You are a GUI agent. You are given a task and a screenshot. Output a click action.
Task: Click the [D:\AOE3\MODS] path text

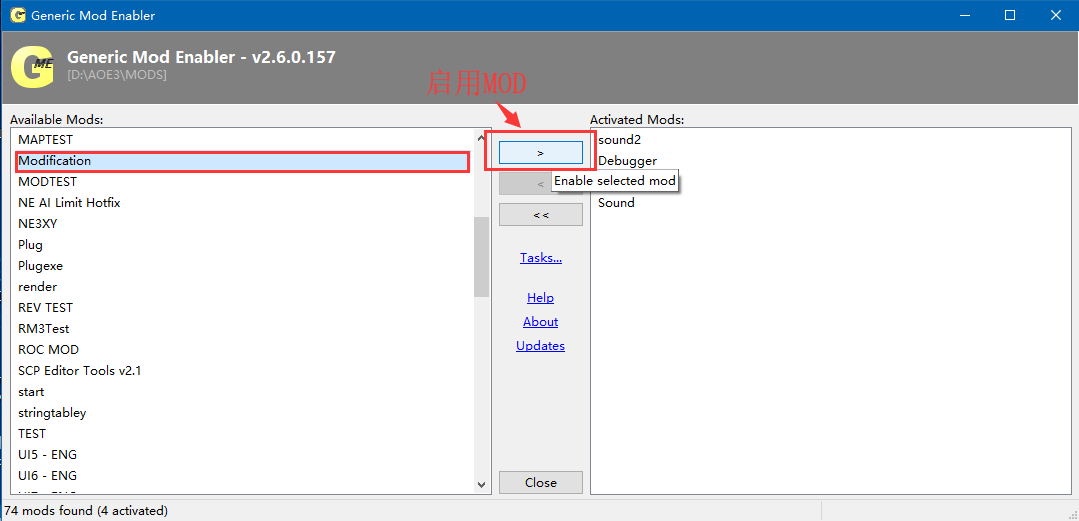(117, 74)
